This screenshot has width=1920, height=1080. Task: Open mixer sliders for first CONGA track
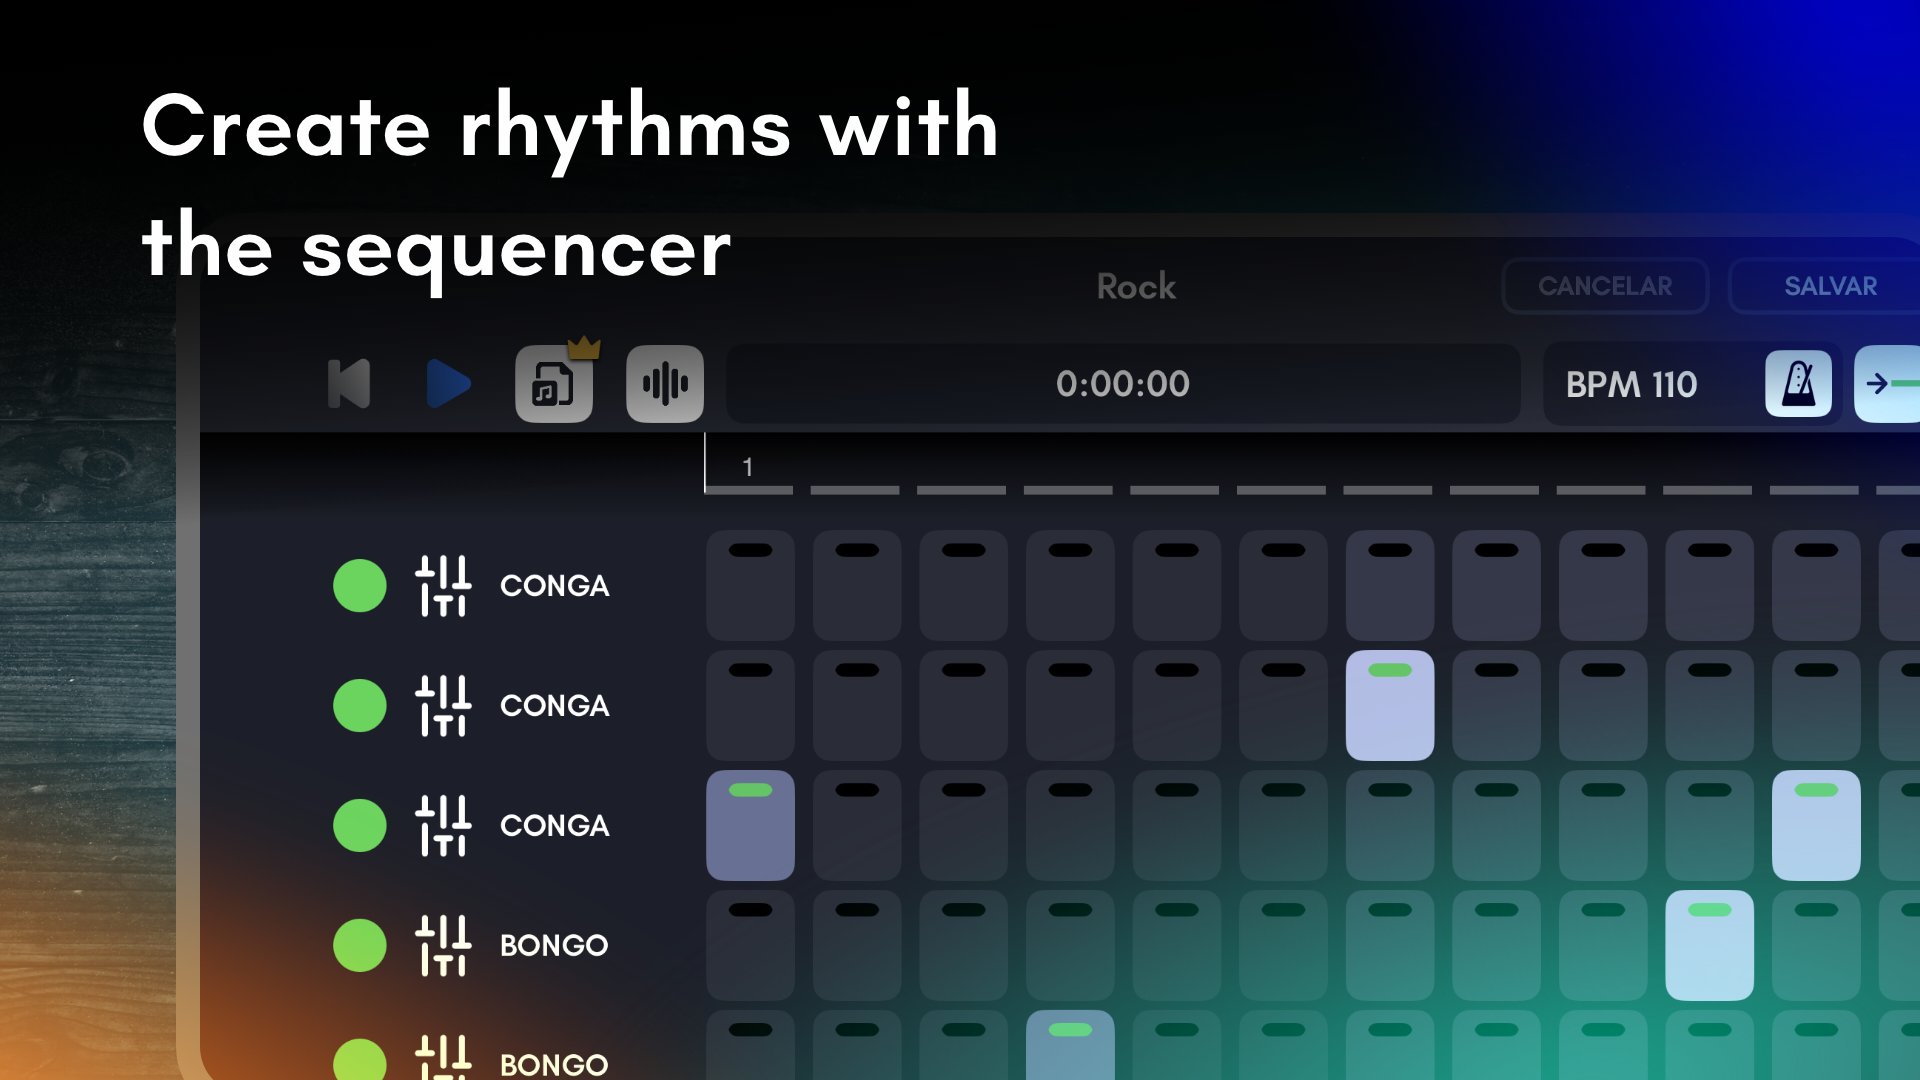(x=443, y=586)
